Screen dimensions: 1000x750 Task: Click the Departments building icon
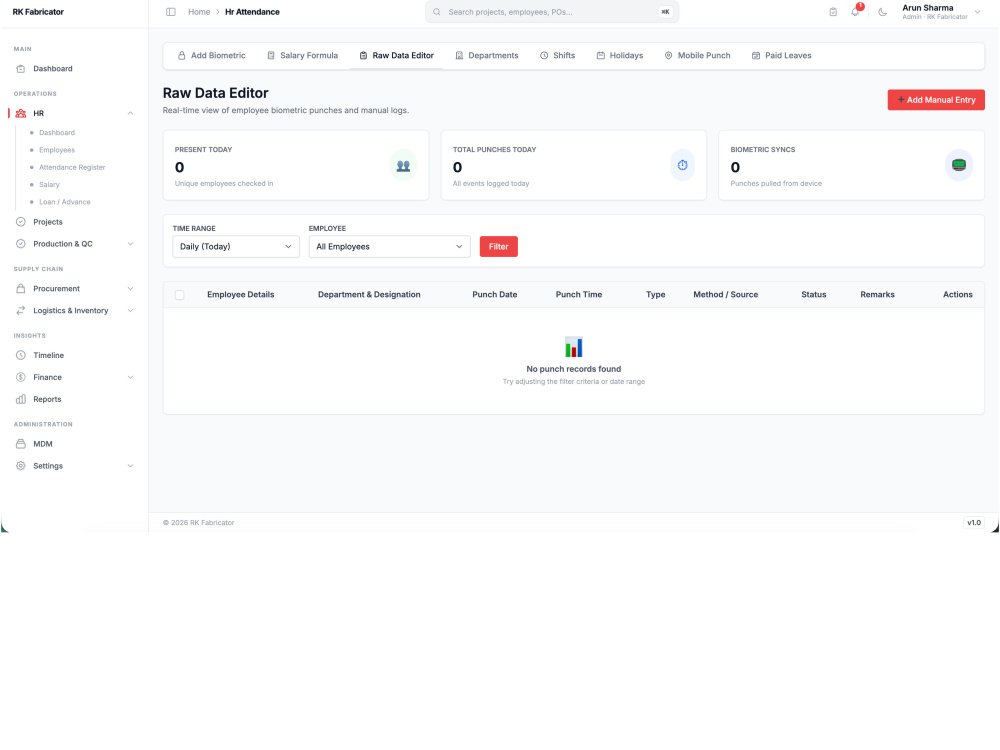[x=459, y=55]
